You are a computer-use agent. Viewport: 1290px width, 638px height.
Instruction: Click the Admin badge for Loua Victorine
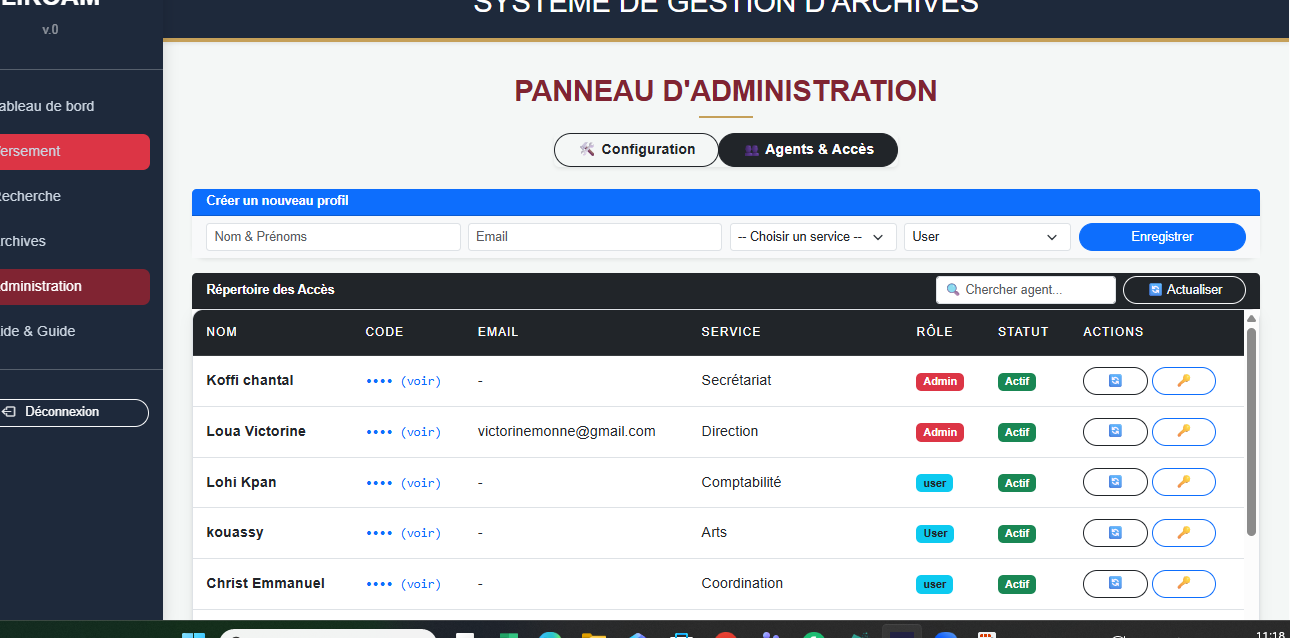tap(940, 432)
